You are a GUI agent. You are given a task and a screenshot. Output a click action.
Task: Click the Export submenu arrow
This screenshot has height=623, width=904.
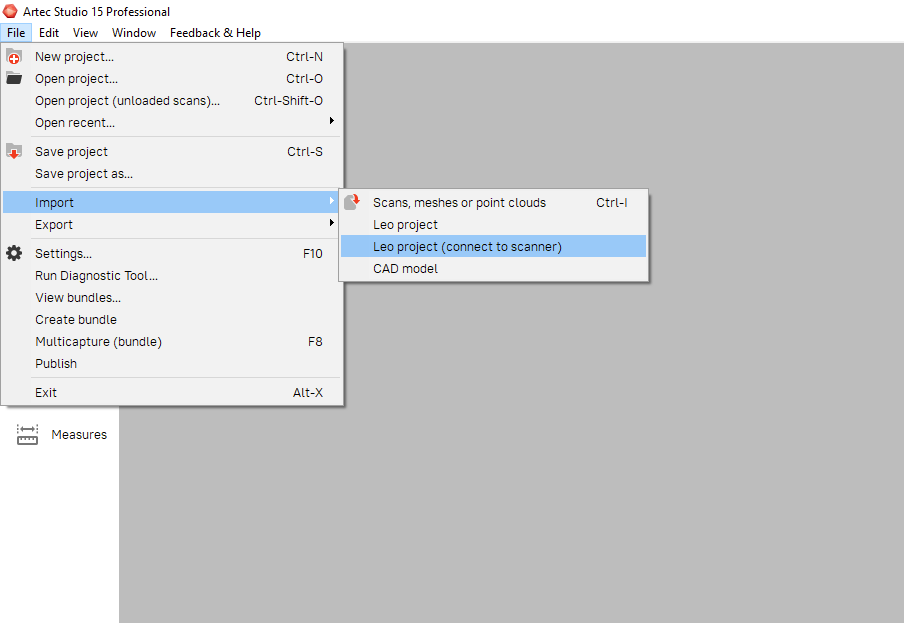(332, 222)
